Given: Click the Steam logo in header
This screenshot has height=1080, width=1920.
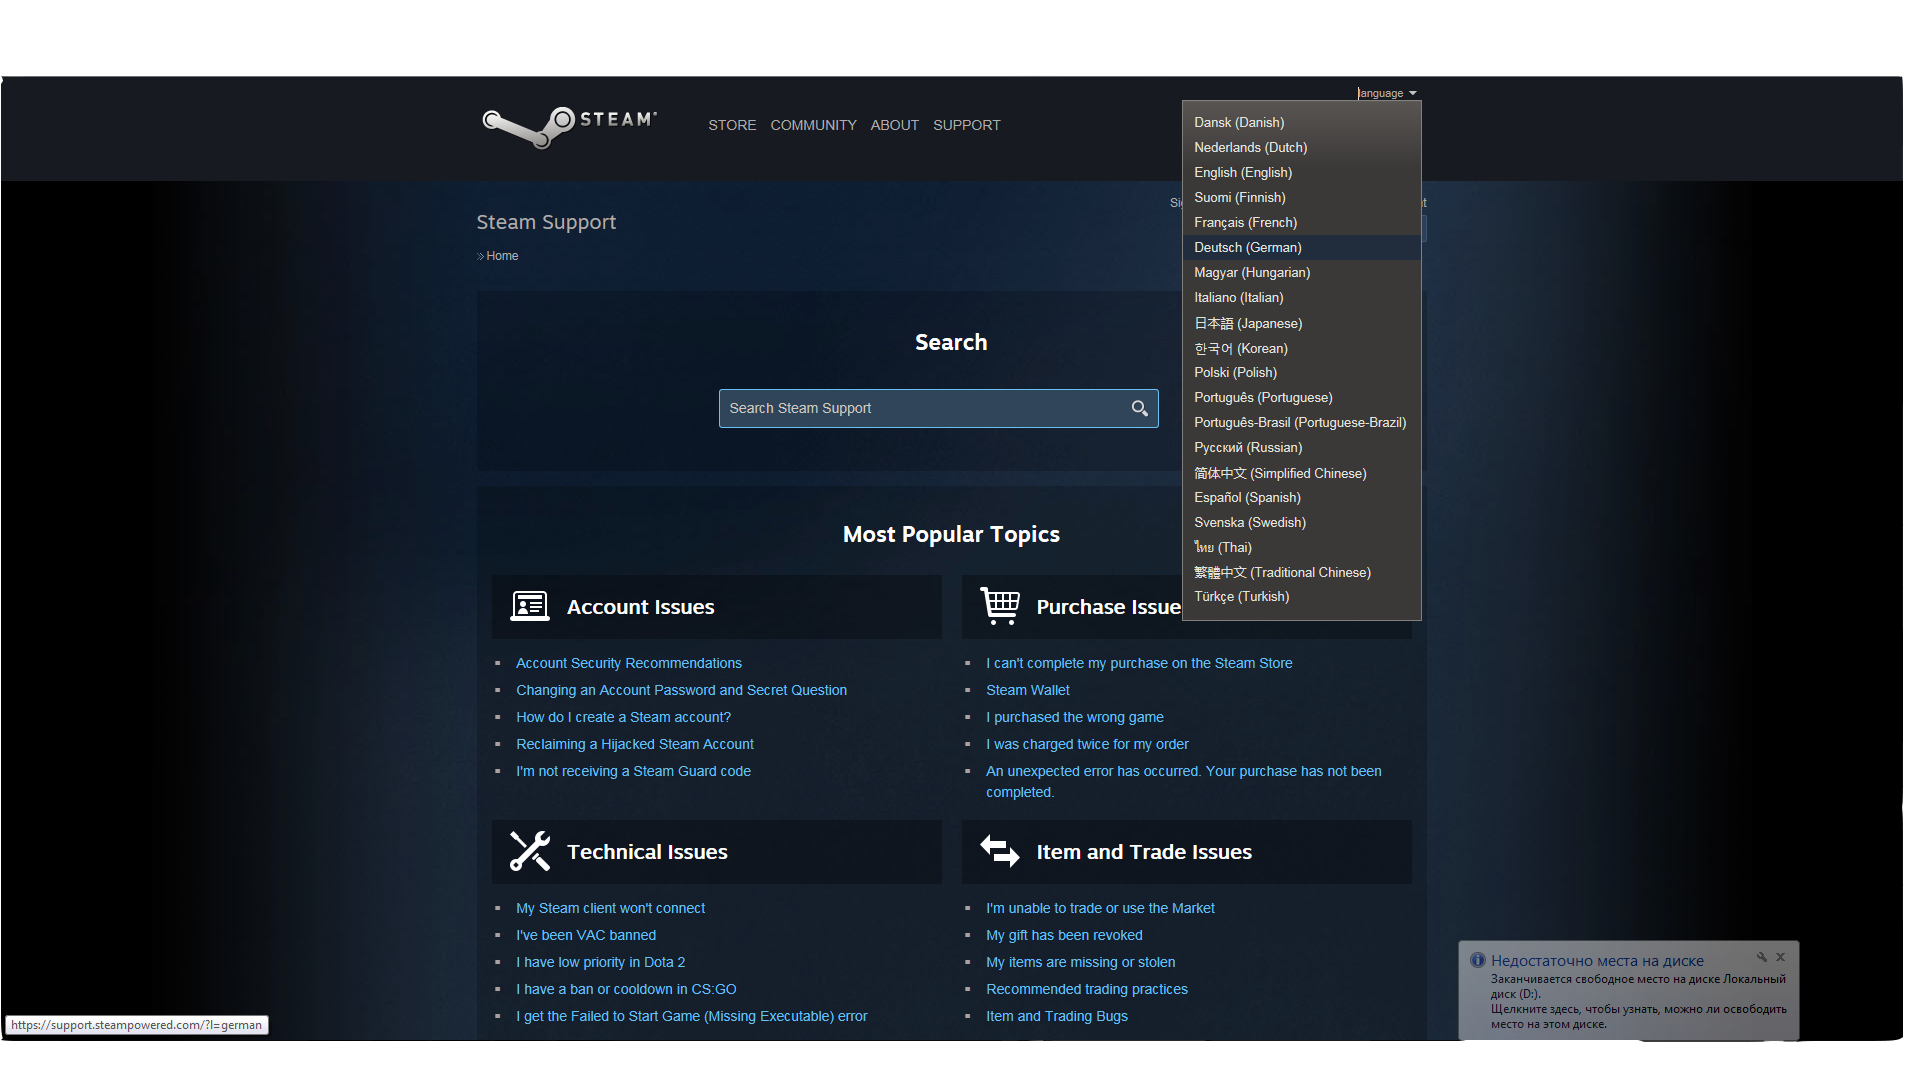Looking at the screenshot, I should (568, 126).
